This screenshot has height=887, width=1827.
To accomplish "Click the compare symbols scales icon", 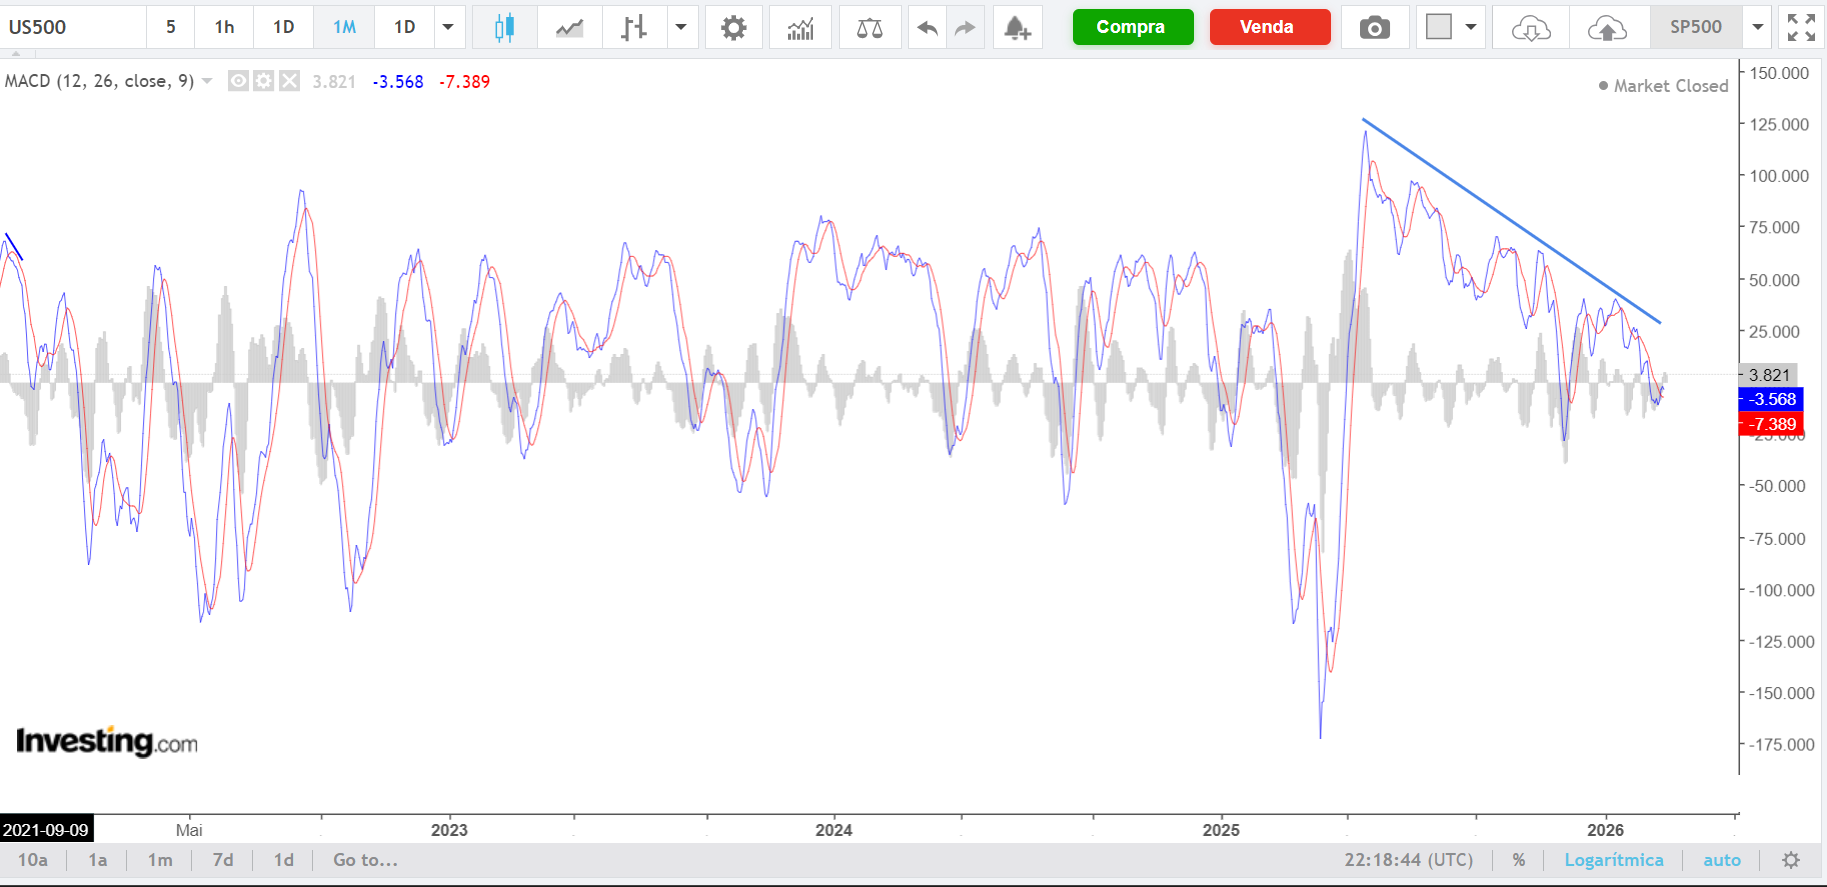I will (869, 27).
